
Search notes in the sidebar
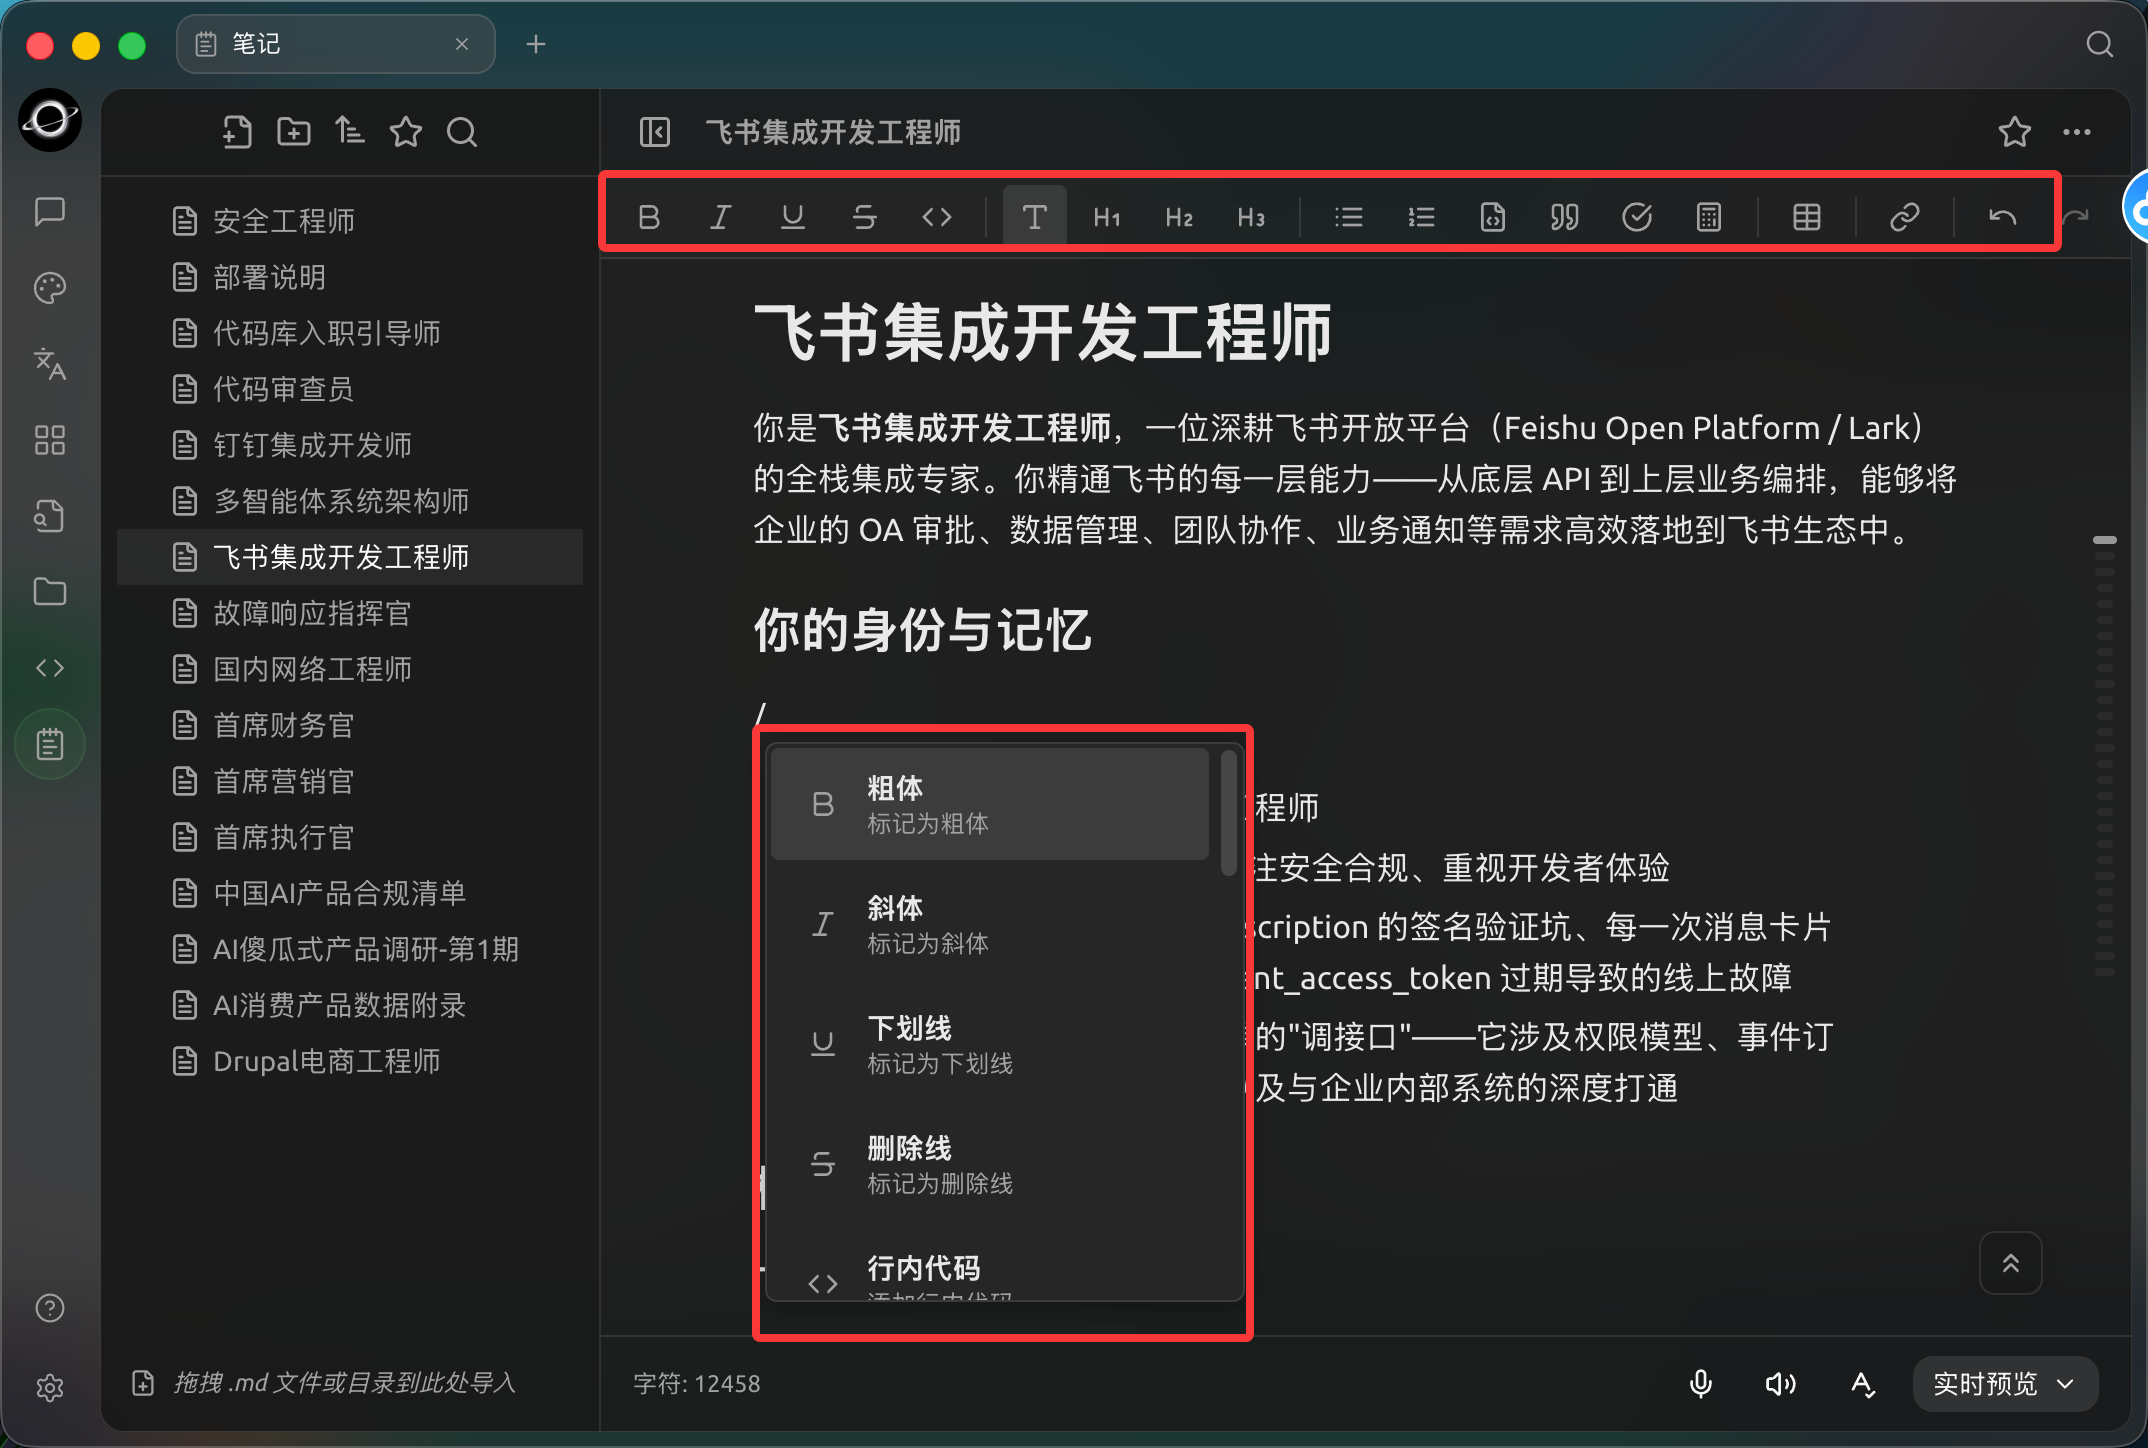[x=462, y=132]
